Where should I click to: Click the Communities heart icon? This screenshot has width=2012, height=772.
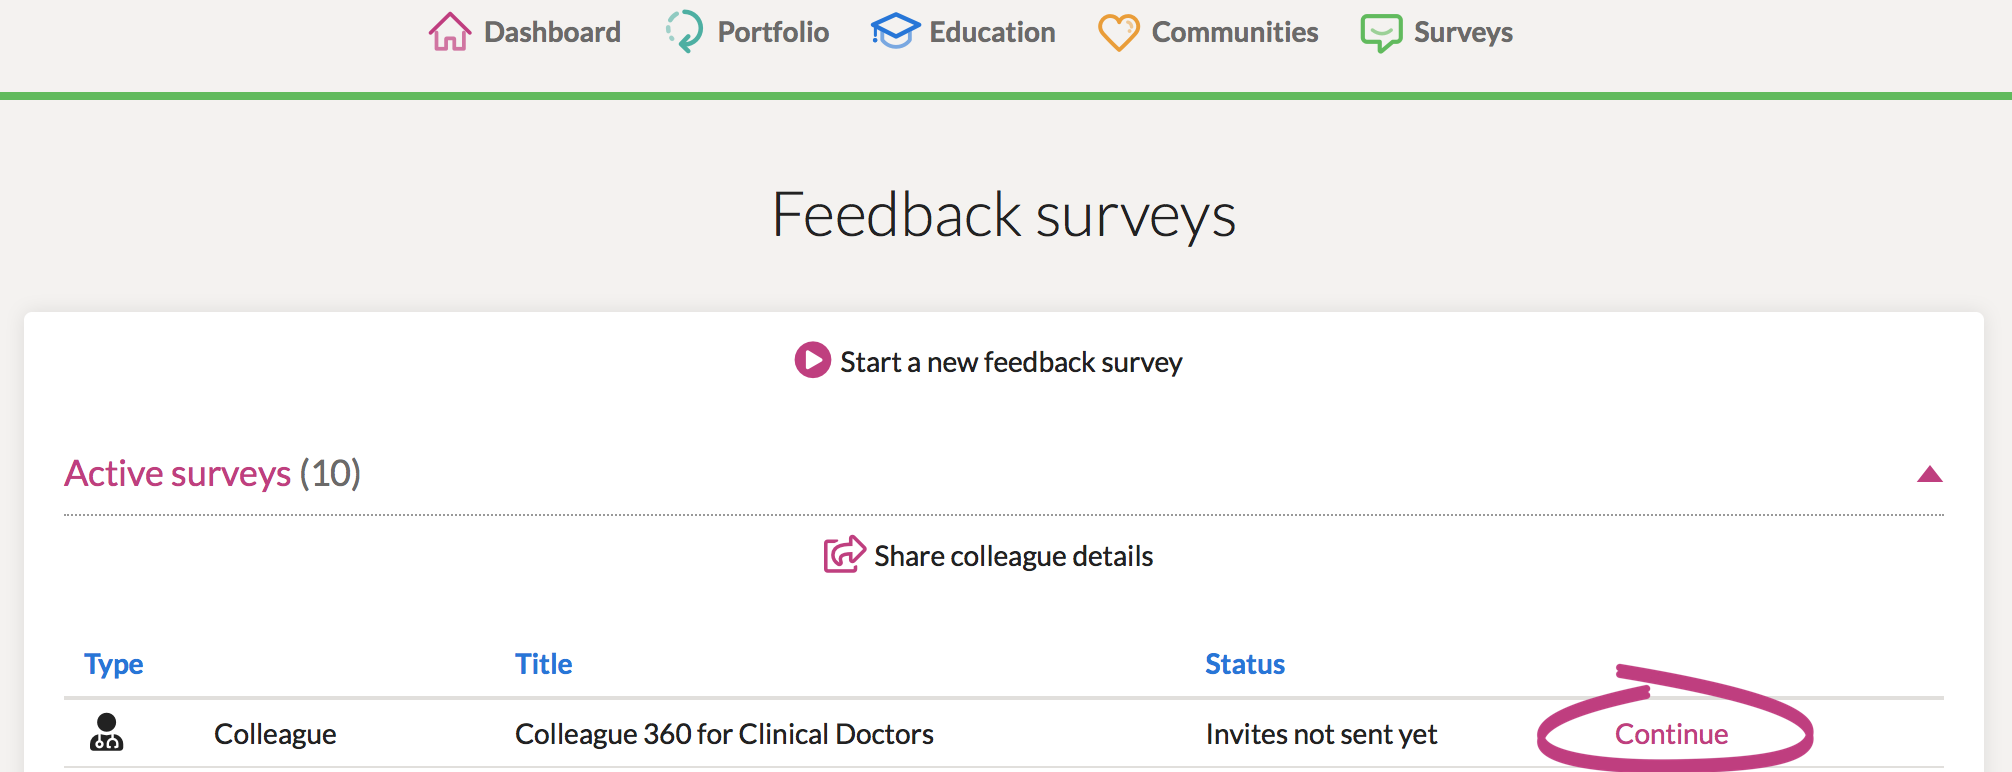pos(1118,32)
